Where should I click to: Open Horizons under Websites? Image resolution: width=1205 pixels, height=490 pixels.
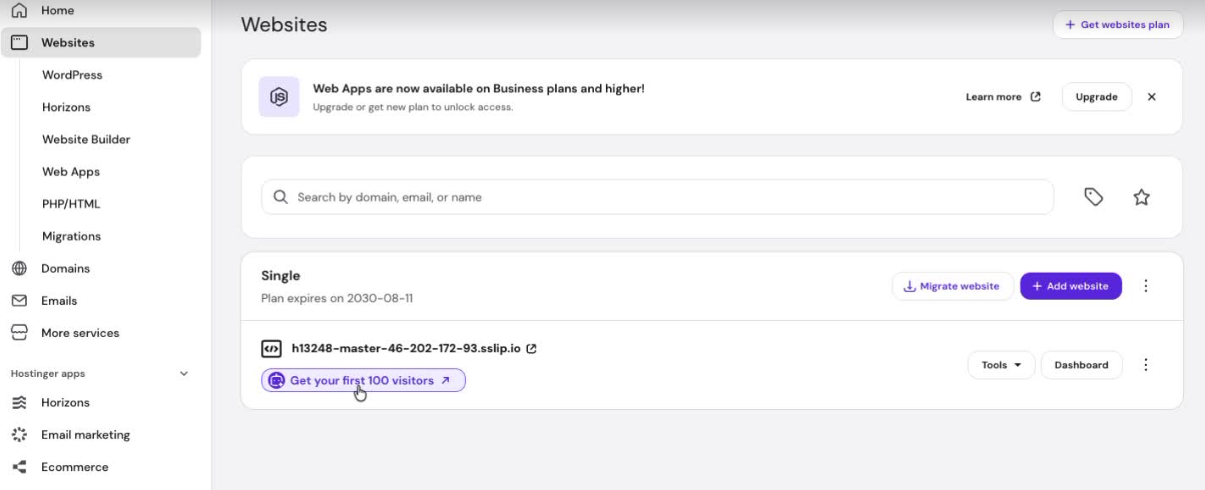66,107
